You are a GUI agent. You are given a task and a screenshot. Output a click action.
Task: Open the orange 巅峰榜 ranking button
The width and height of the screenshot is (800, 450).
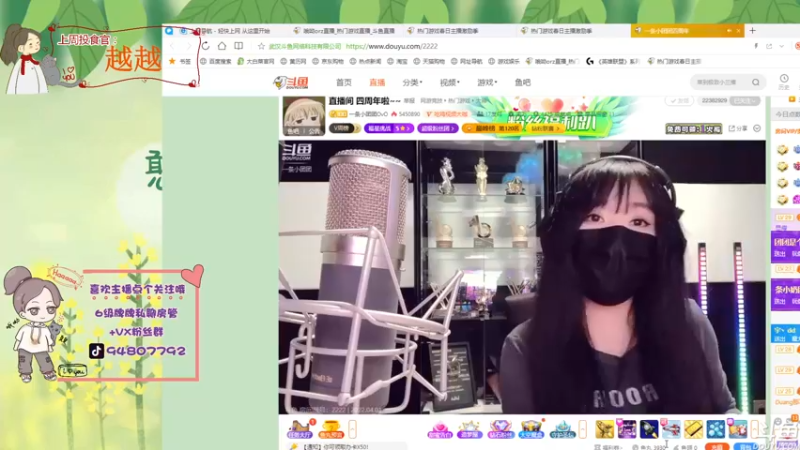pos(492,128)
